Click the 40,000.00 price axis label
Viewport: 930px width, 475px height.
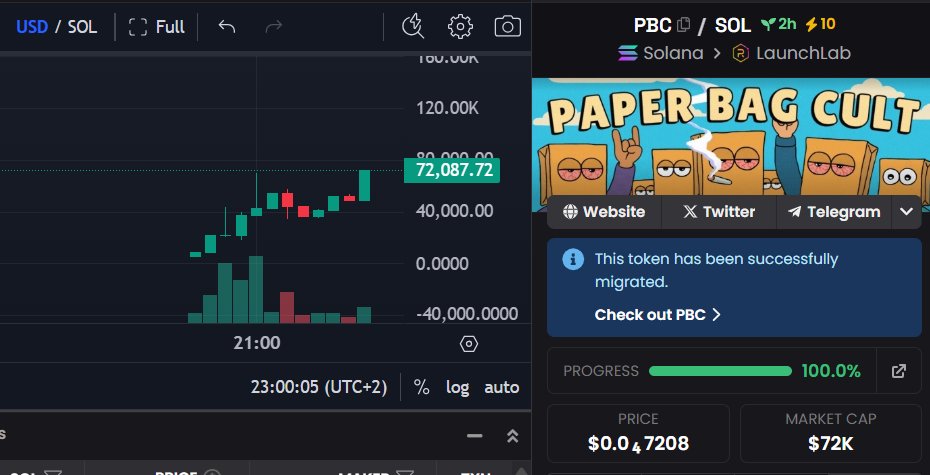click(x=454, y=211)
